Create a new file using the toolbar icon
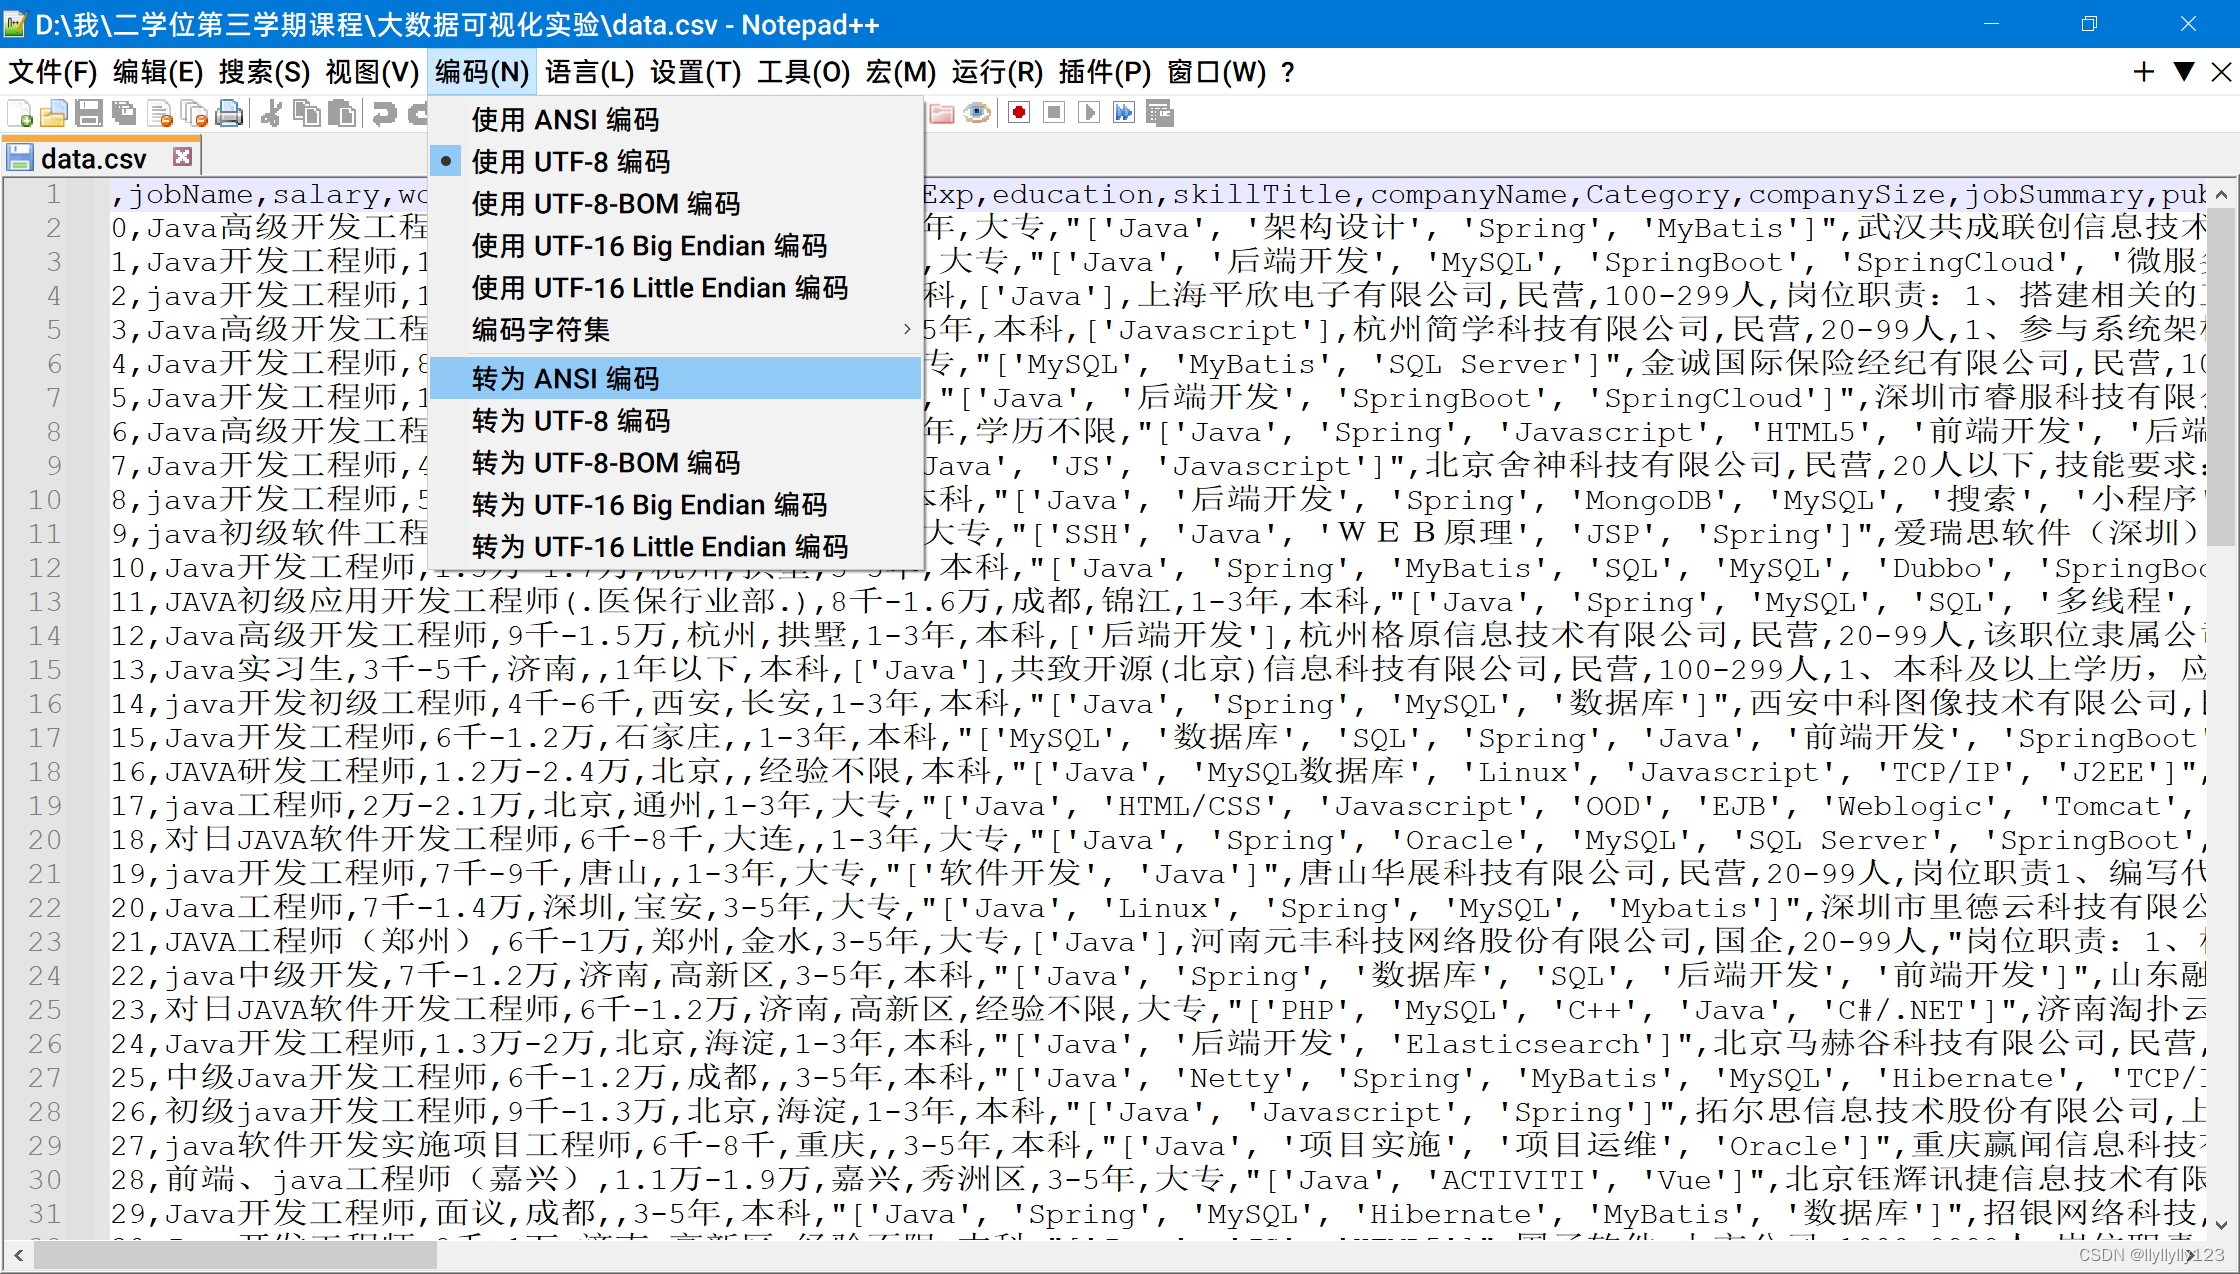Image resolution: width=2240 pixels, height=1274 pixels. (18, 113)
